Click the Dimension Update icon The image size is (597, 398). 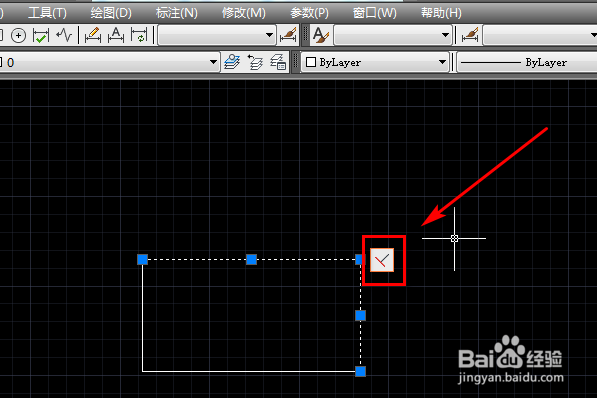point(139,35)
